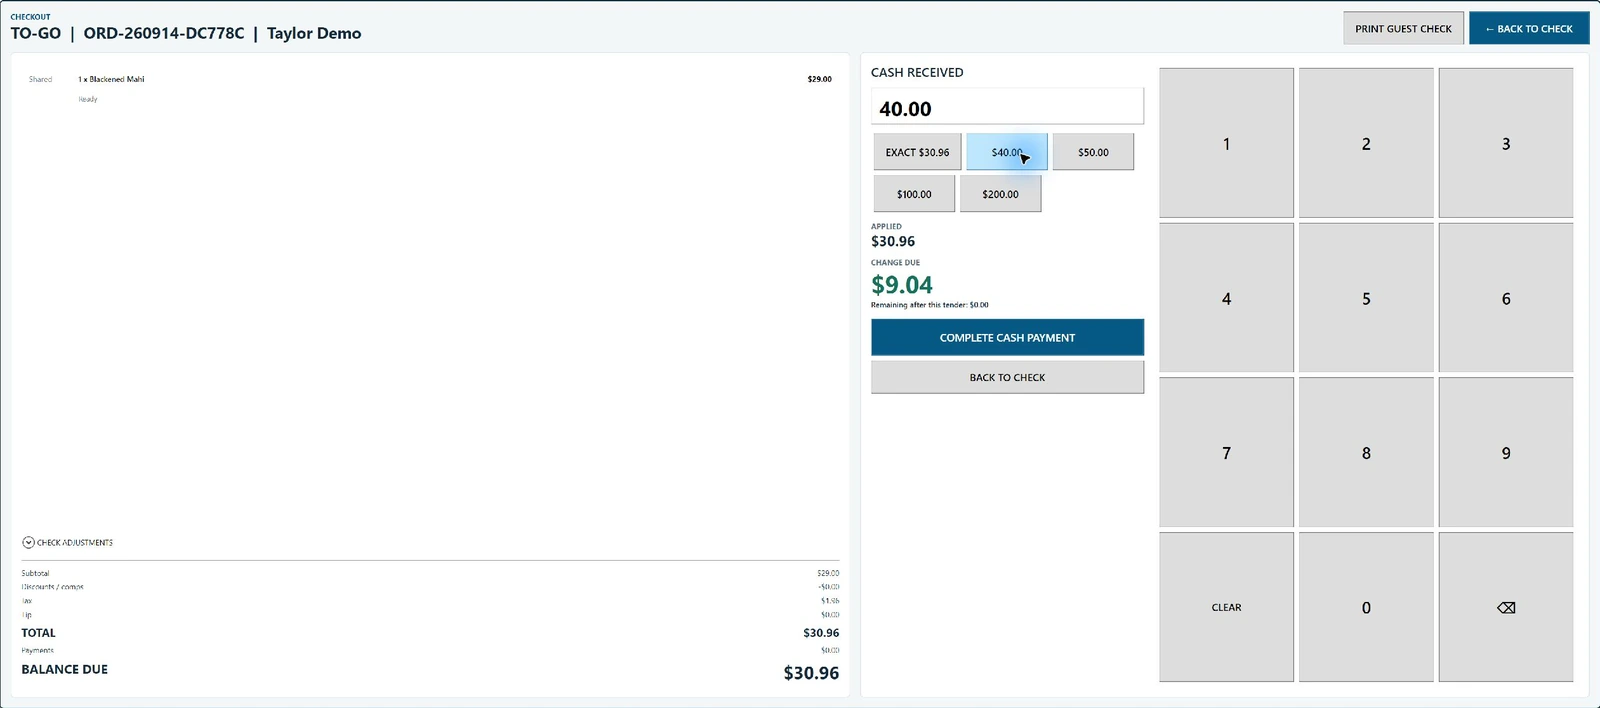Click Print Guest Check button

(x=1403, y=28)
